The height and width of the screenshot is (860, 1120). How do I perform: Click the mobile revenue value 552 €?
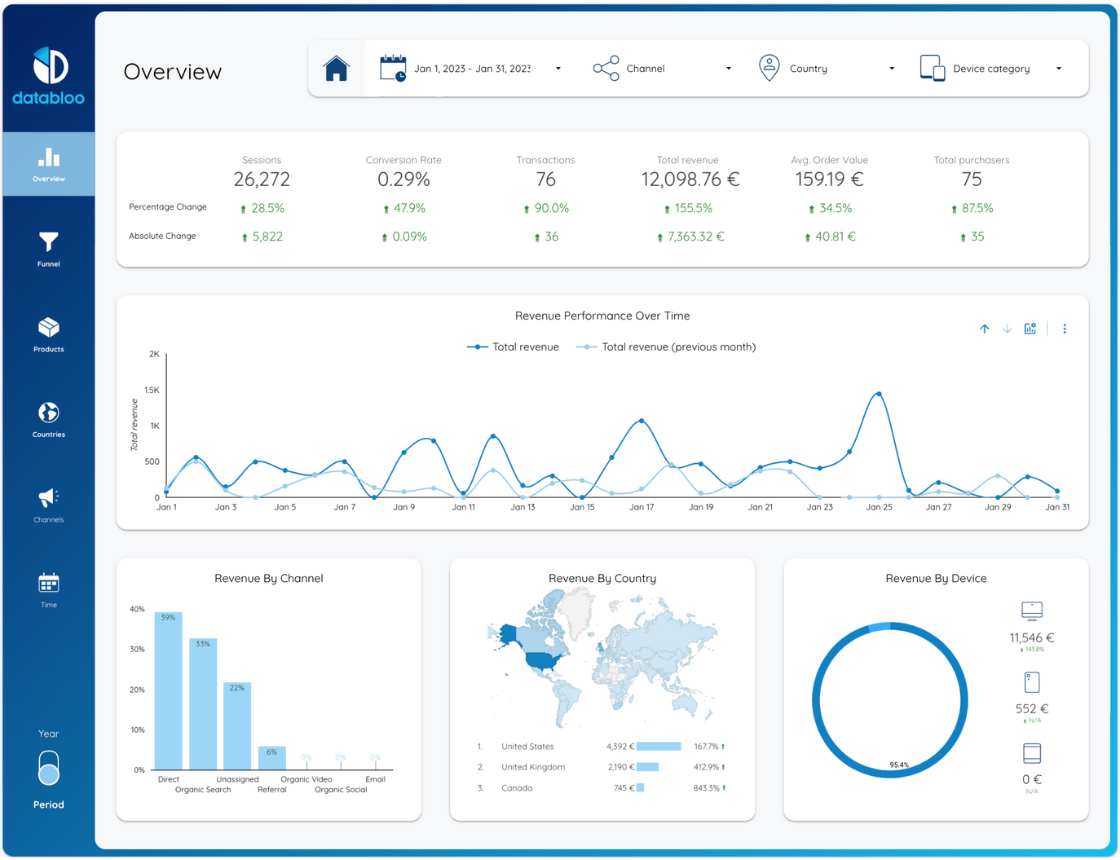point(1031,709)
